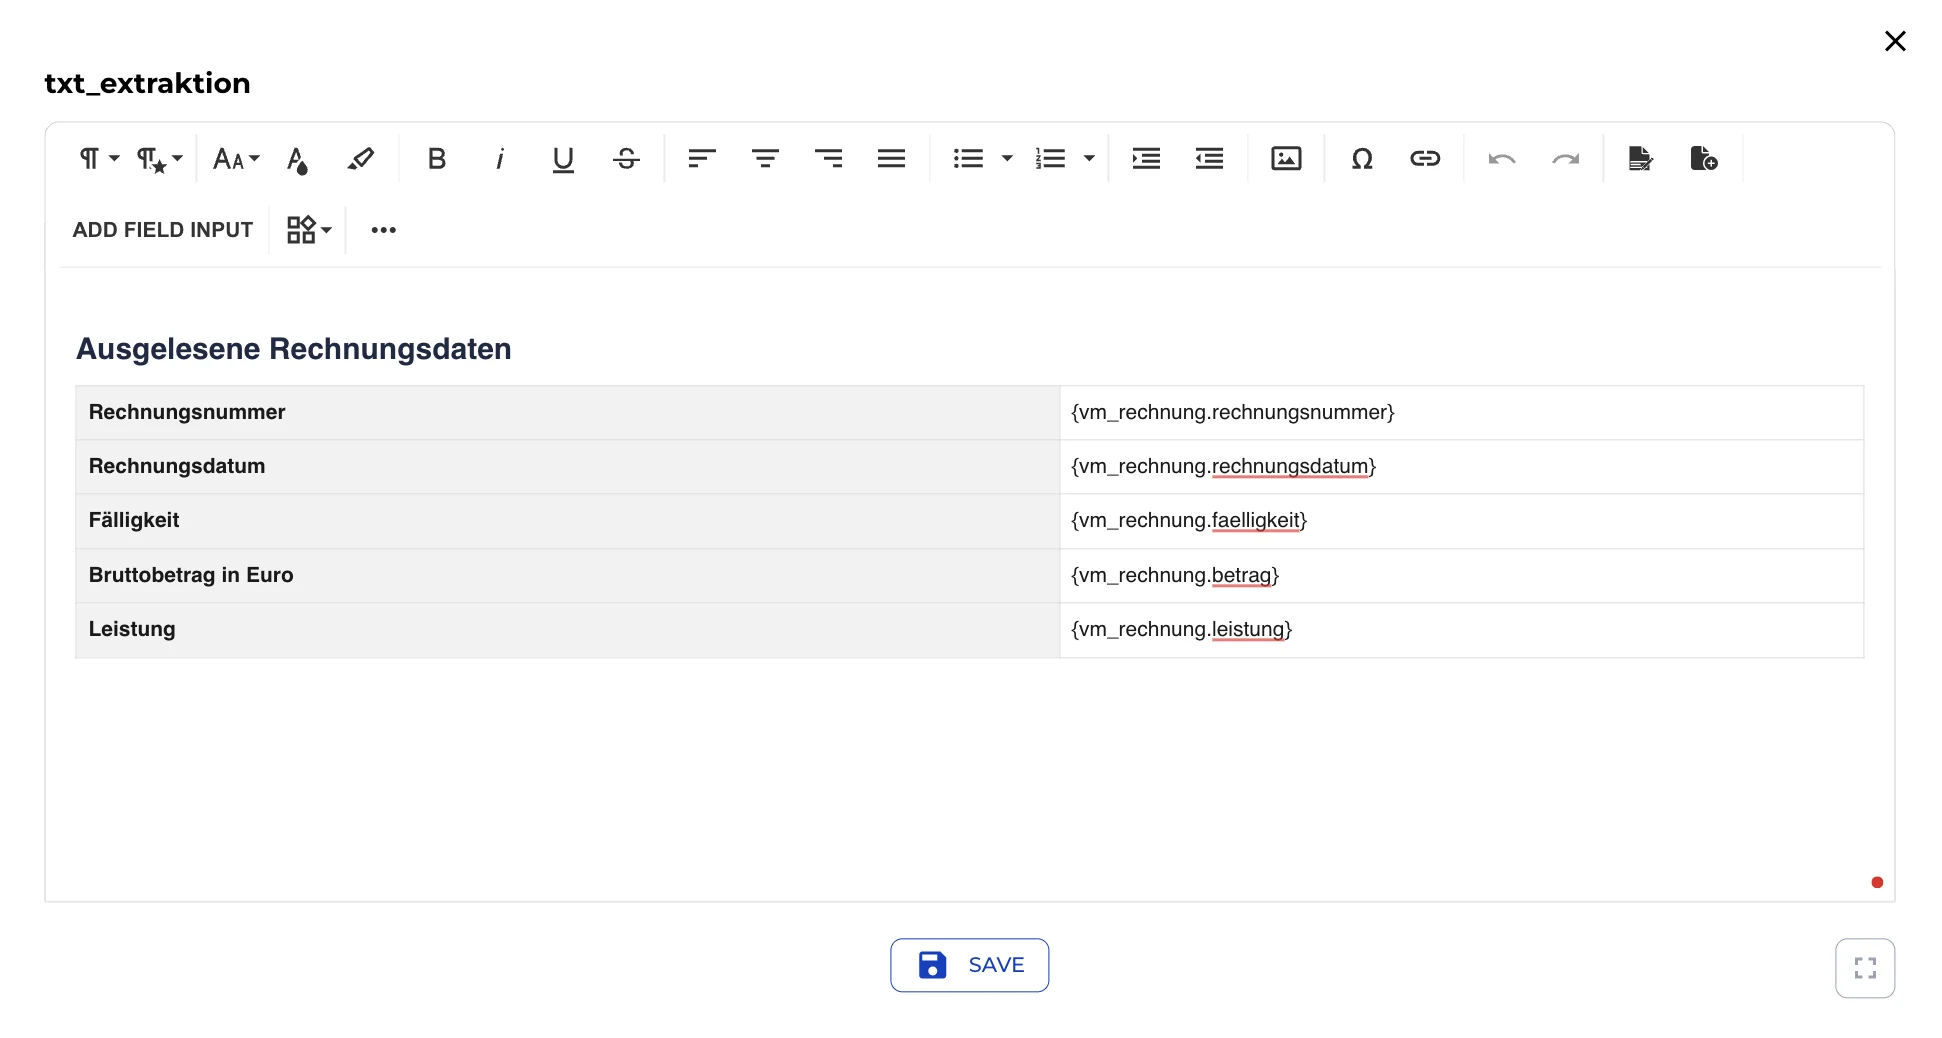Redo the last edit
The width and height of the screenshot is (1942, 1038).
pyautogui.click(x=1565, y=158)
